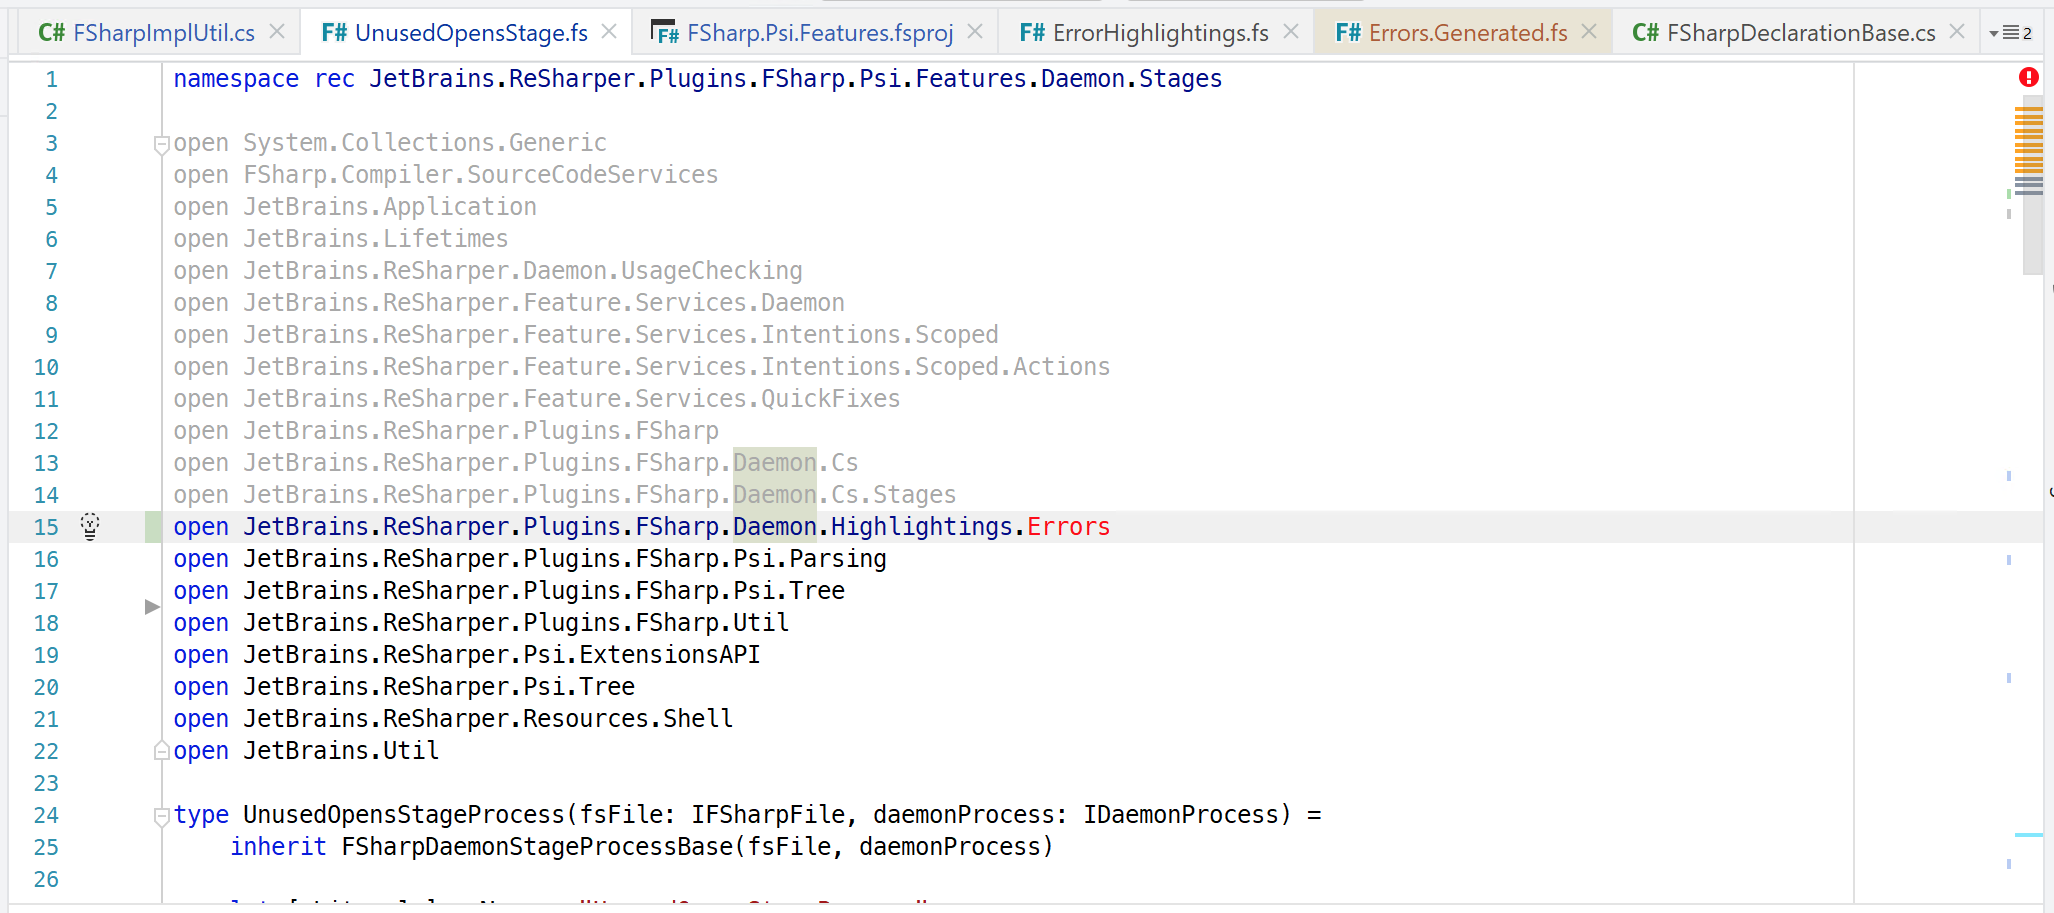Collapse the UnusedOpensStageProcess type at line 24
This screenshot has height=913, width=2054.
point(161,817)
